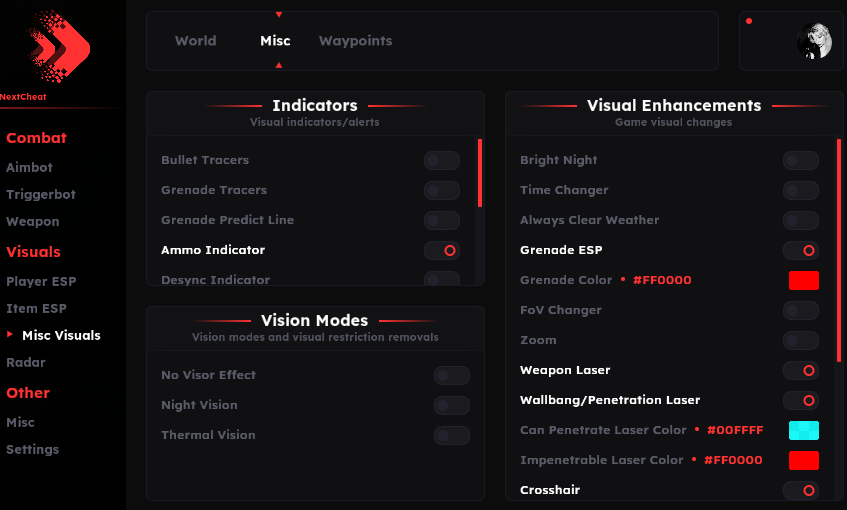Pick the Grenade Color red swatch
The image size is (847, 510).
pyautogui.click(x=804, y=280)
